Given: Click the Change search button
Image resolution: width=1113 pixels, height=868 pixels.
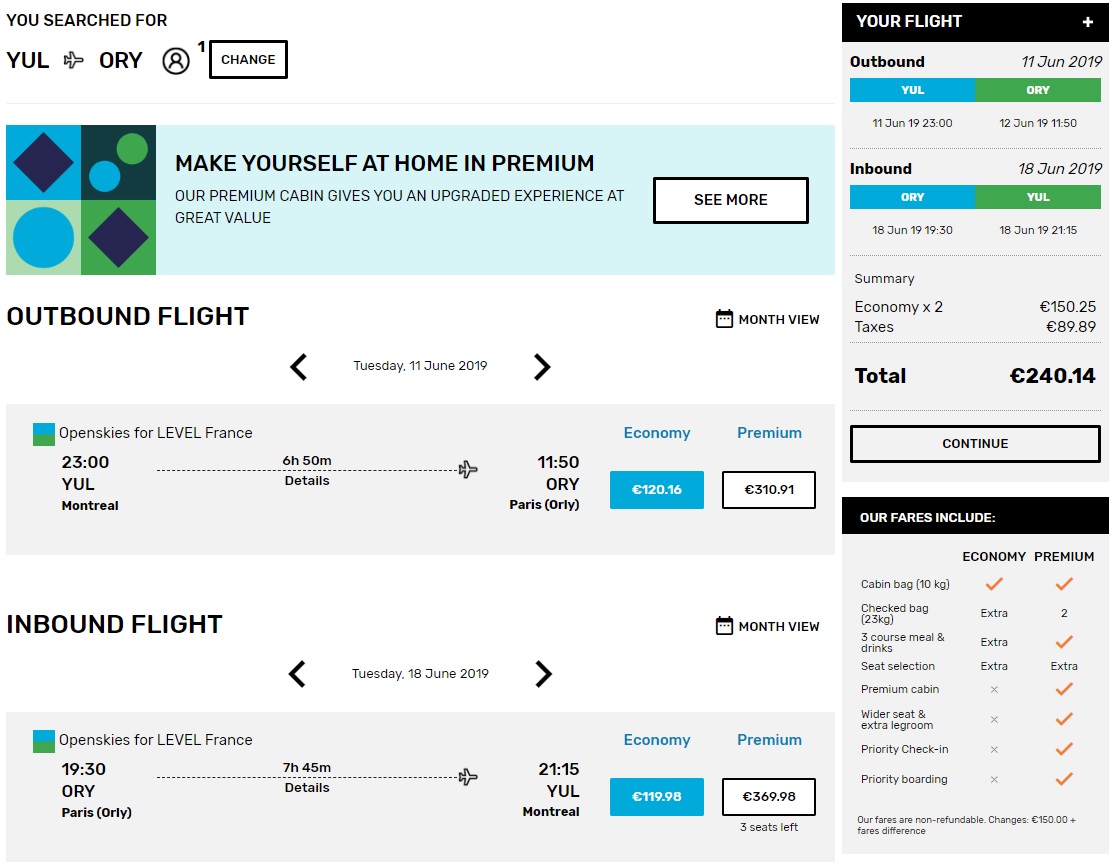Looking at the screenshot, I should pyautogui.click(x=248, y=60).
